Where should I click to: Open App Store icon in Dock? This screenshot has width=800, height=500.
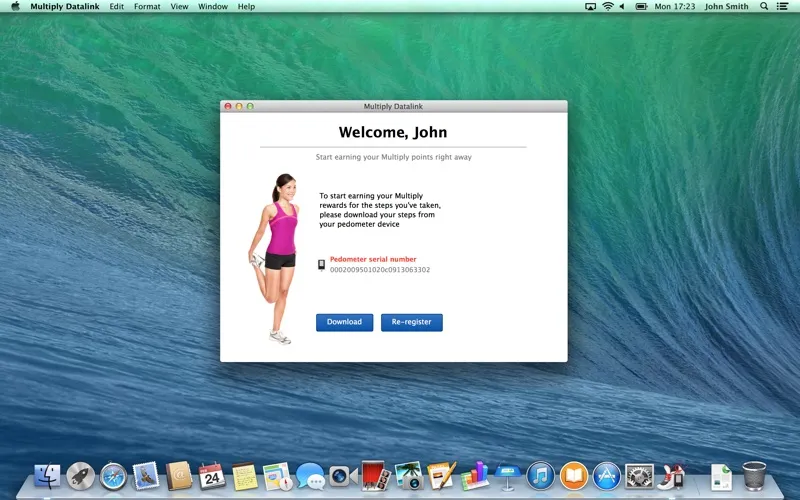pyautogui.click(x=607, y=476)
